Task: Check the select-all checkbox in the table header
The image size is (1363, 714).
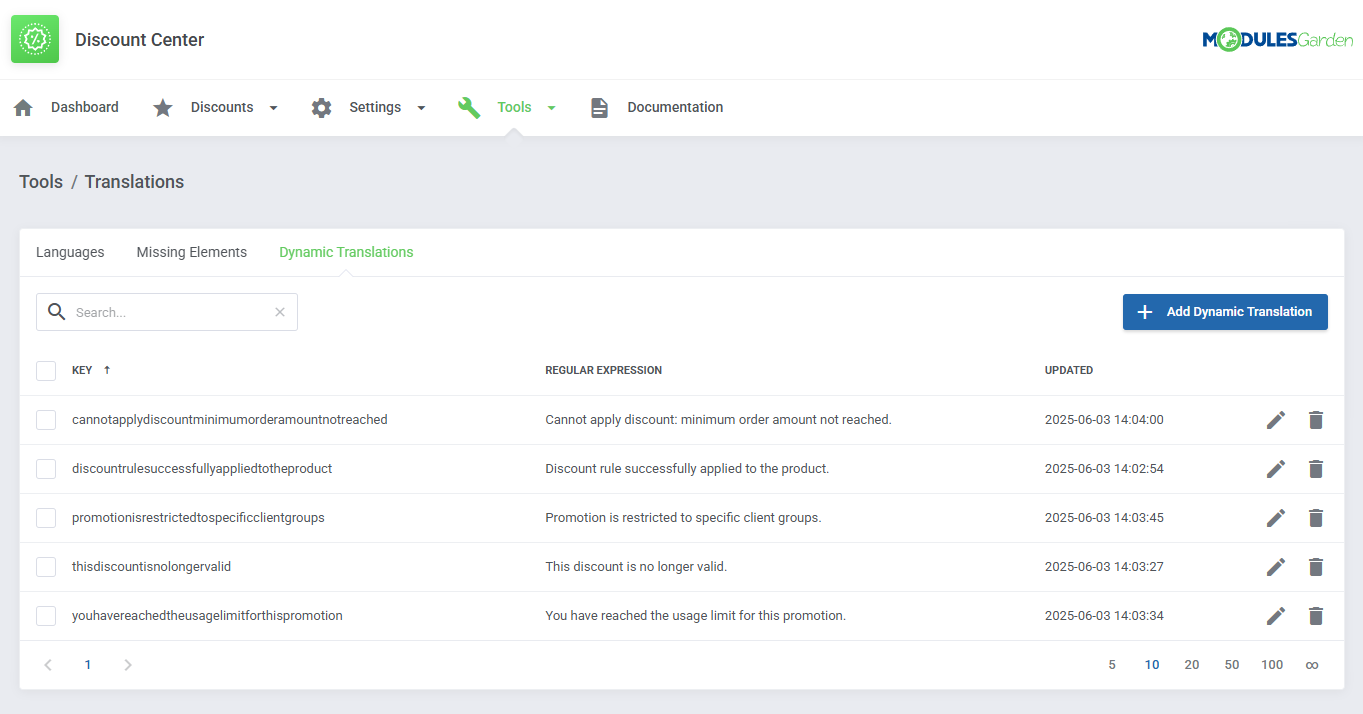Action: pyautogui.click(x=46, y=370)
